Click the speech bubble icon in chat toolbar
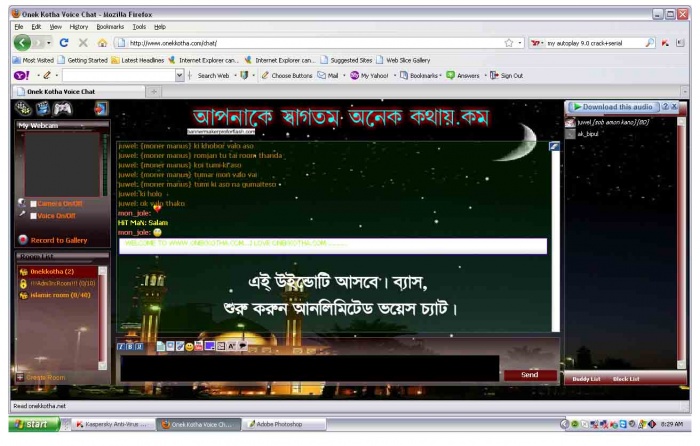This screenshot has height=446, width=700. [x=243, y=346]
